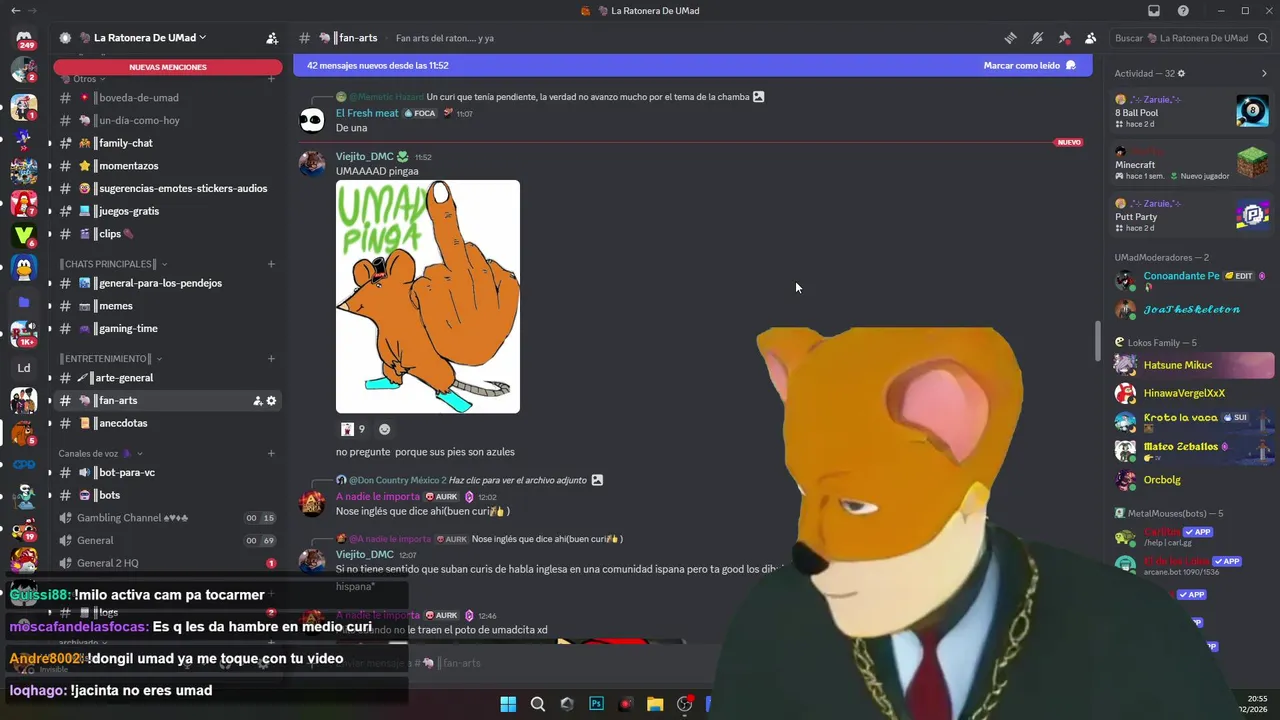Open Discord direct messages home icon
The height and width of the screenshot is (720, 1280).
click(x=24, y=38)
